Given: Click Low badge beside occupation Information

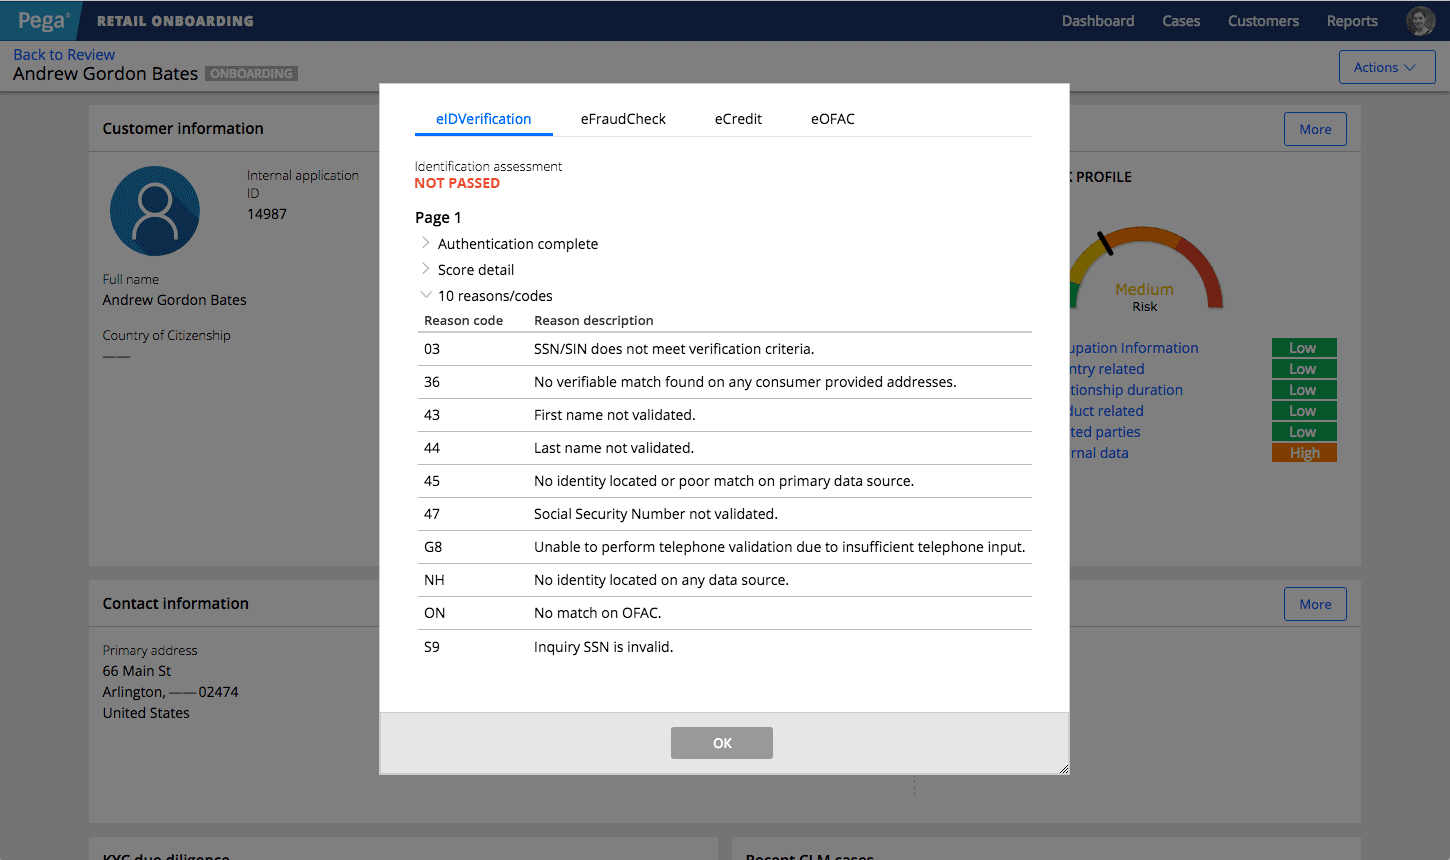Looking at the screenshot, I should pyautogui.click(x=1304, y=348).
